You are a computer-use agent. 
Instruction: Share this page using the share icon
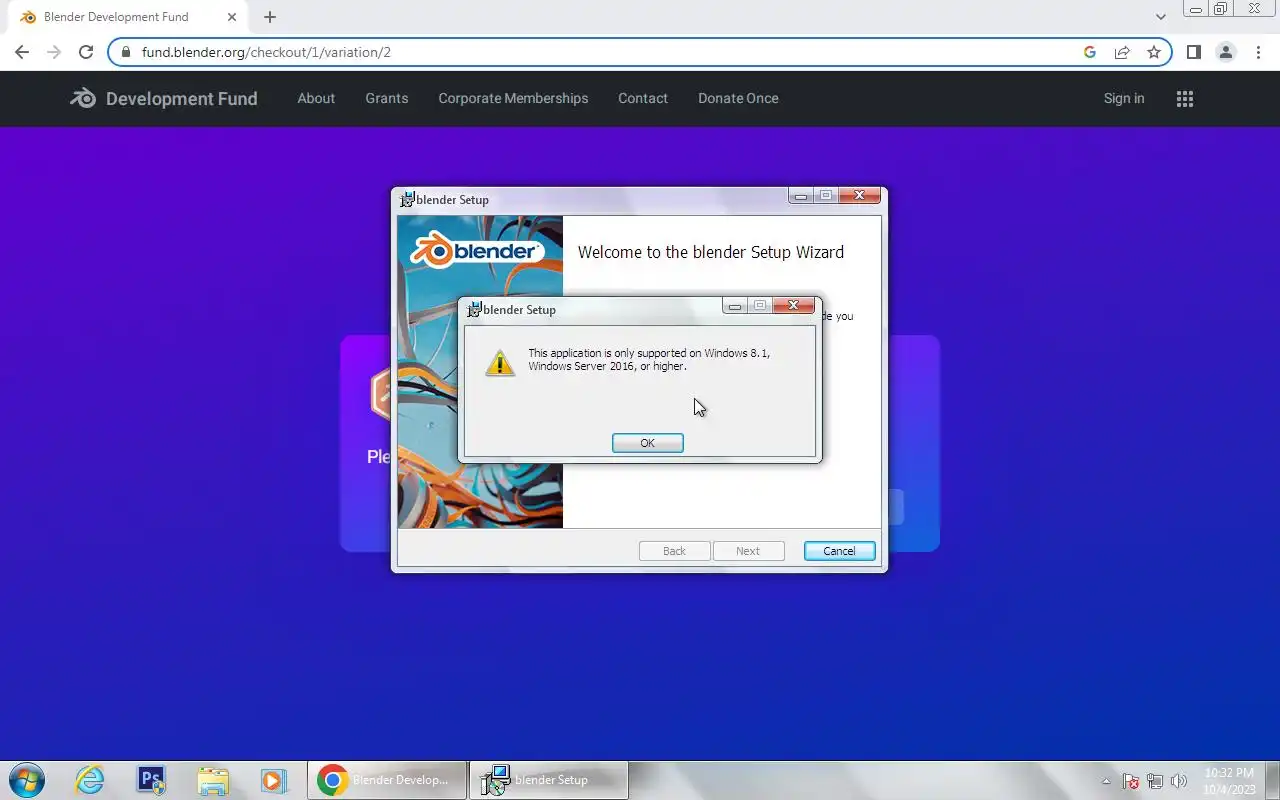[x=1122, y=52]
